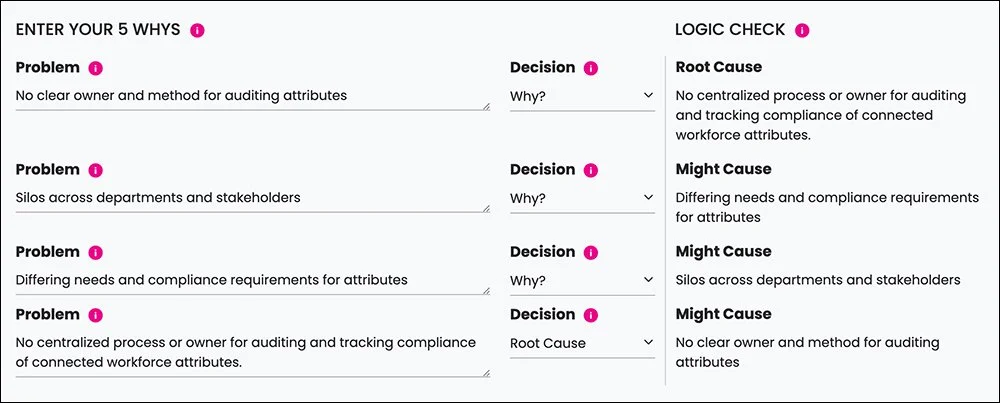Click 'Silos across departments' problem field
The height and width of the screenshot is (403, 1000).
(250, 198)
